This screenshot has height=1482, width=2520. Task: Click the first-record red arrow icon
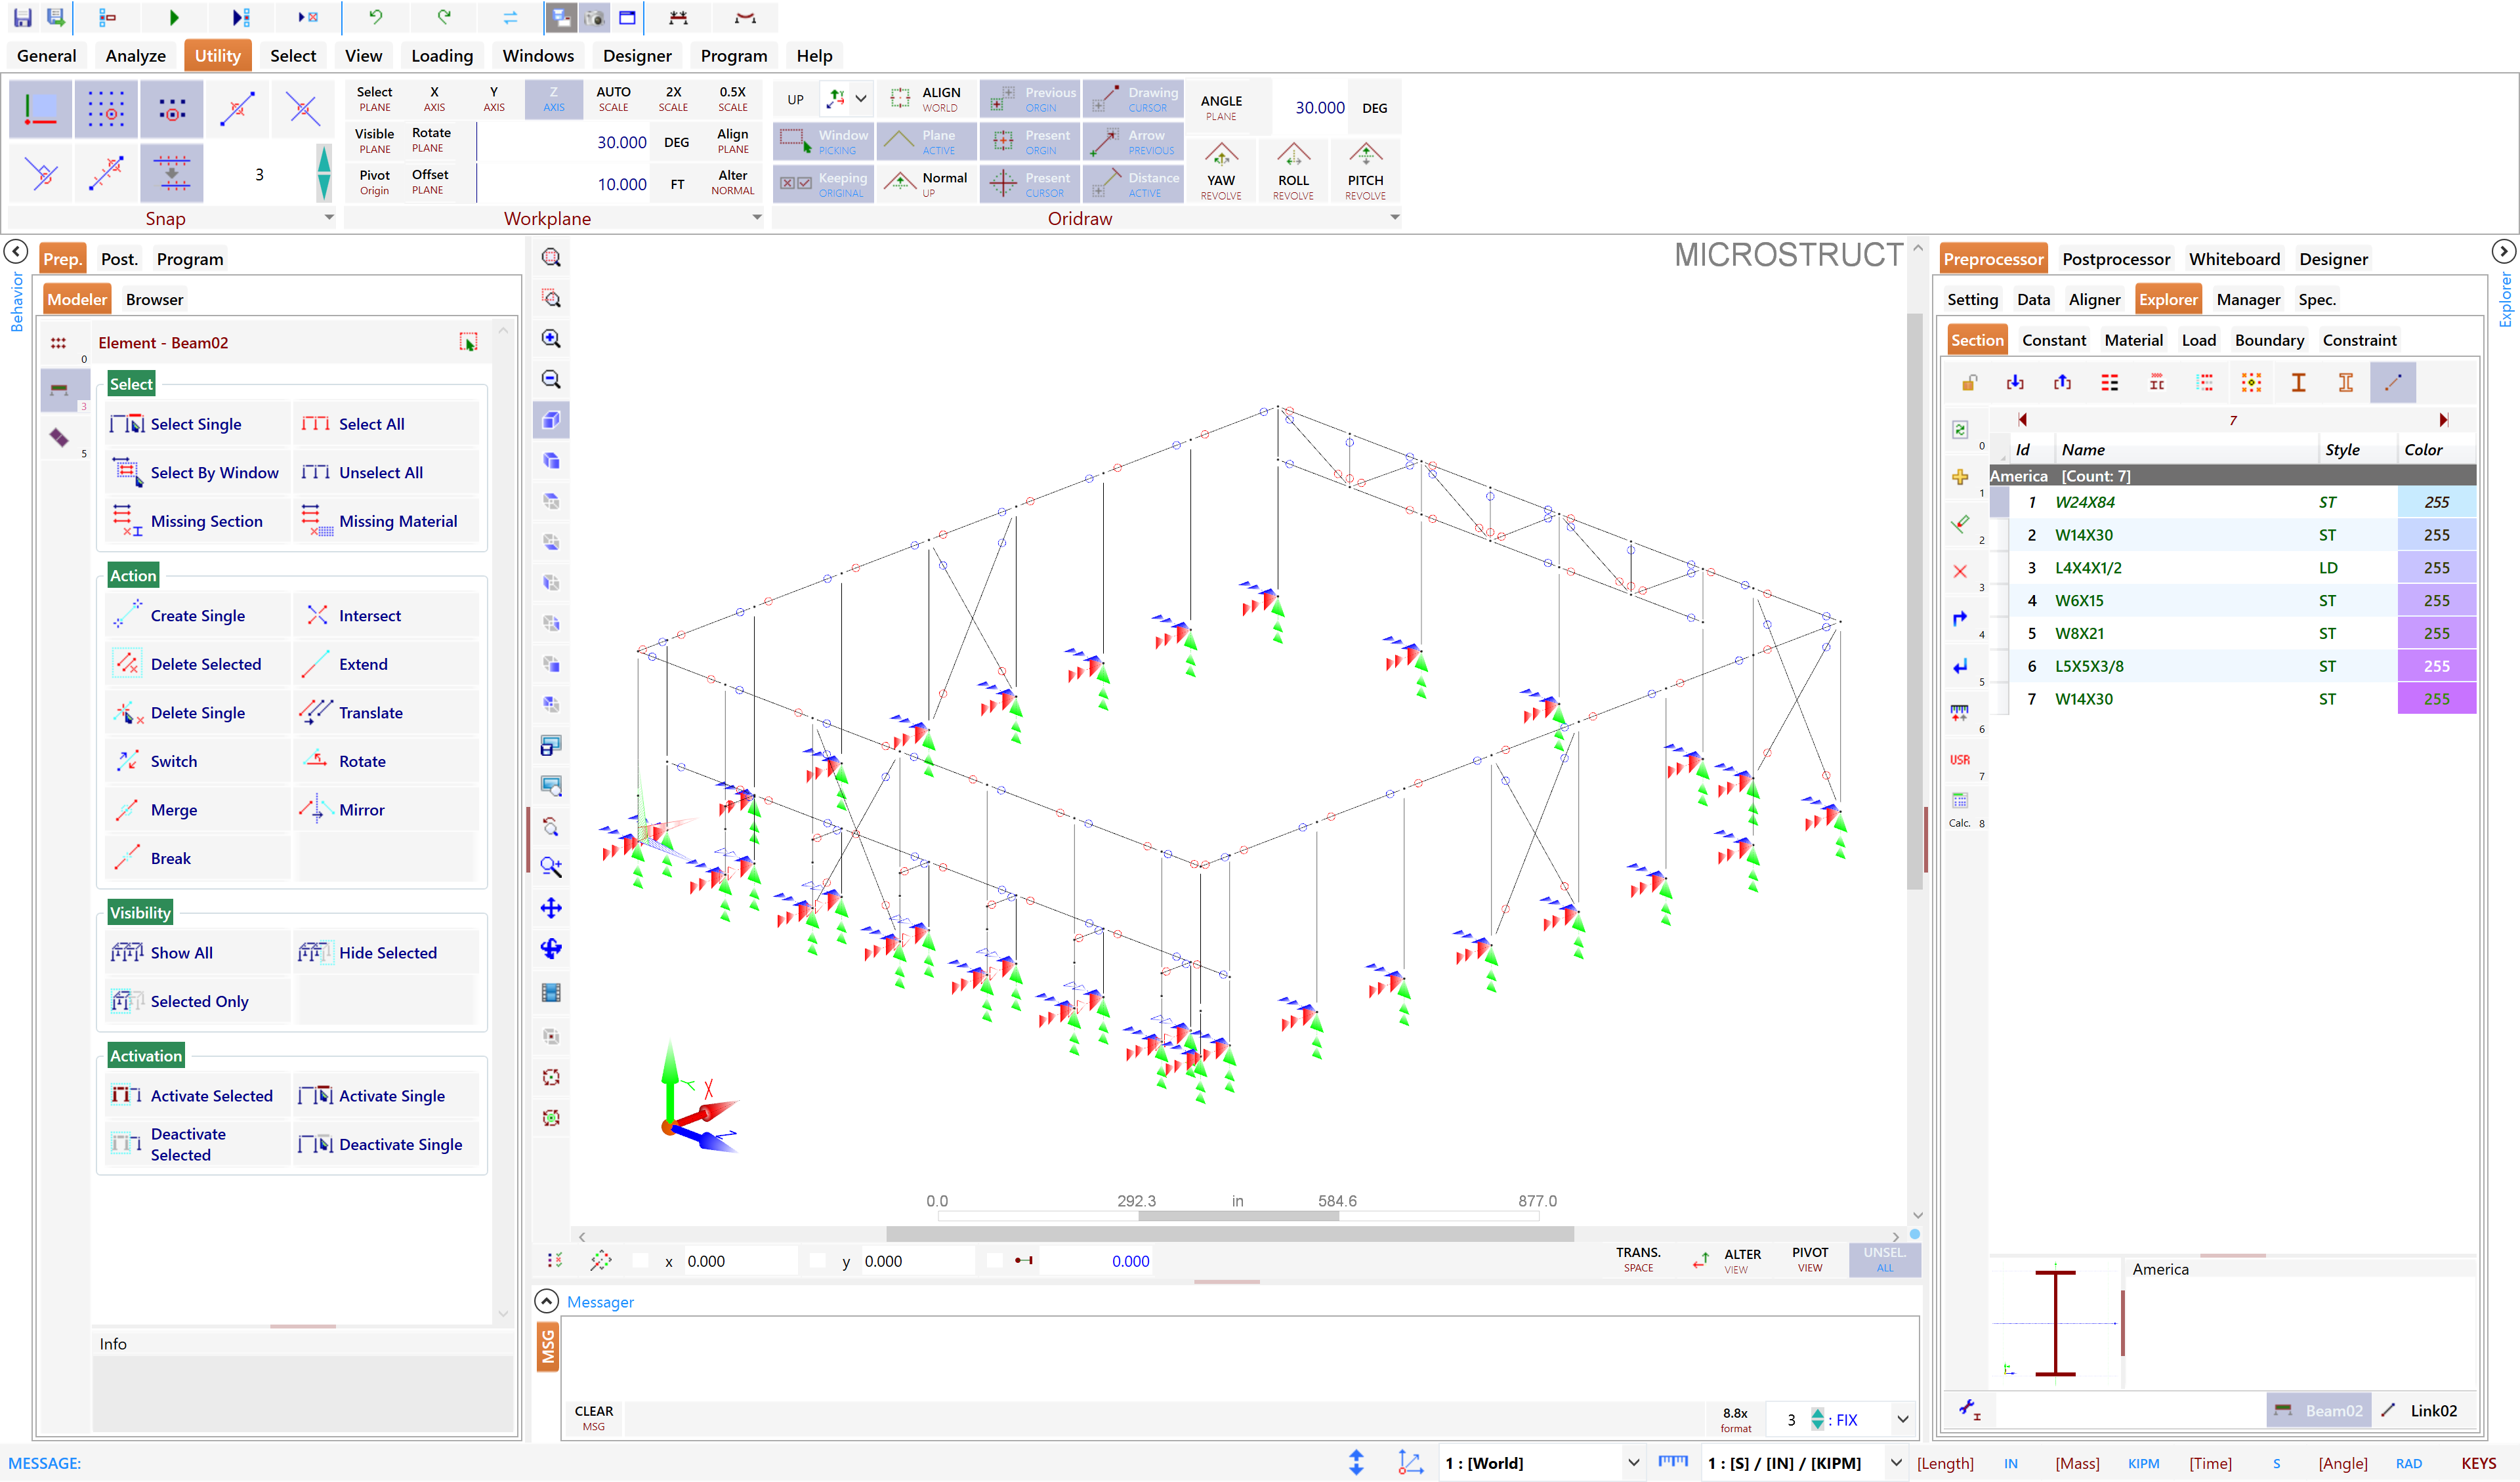click(2022, 420)
